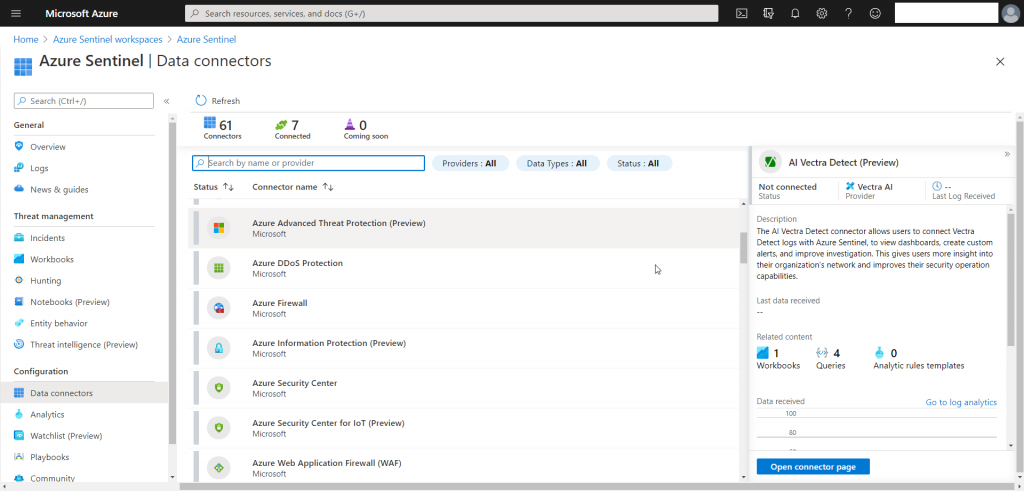Go to Home breadcrumb

(x=25, y=39)
